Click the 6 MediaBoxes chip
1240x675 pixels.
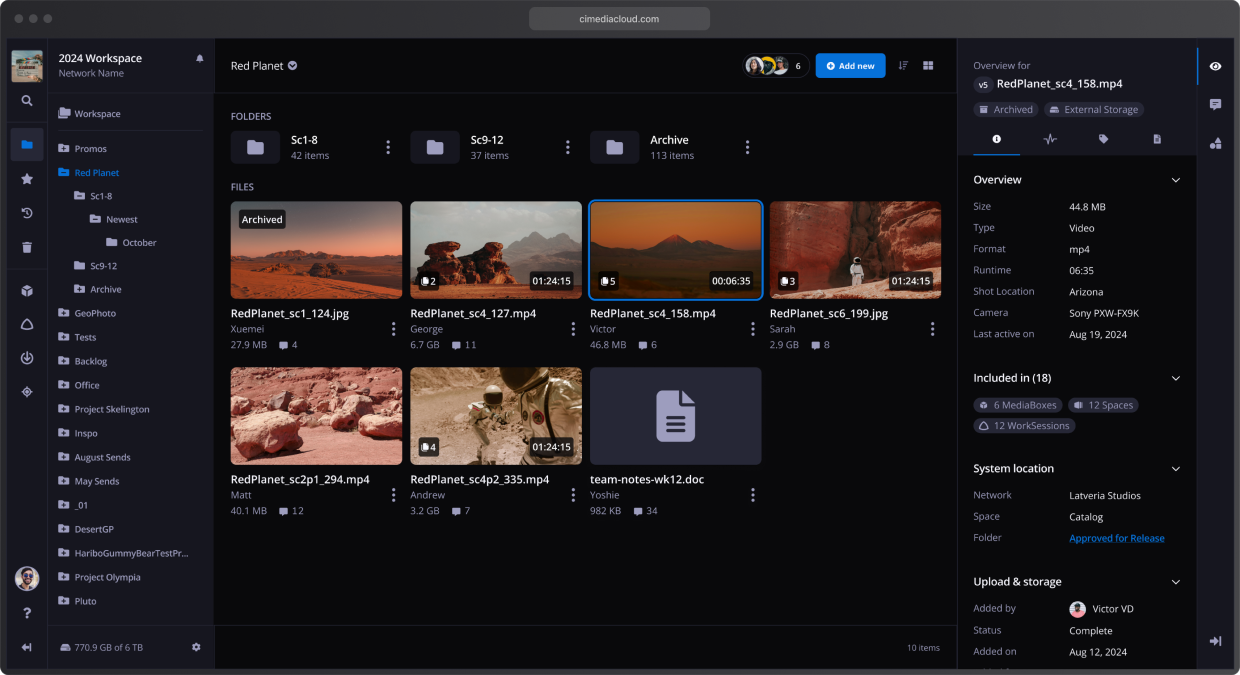pos(1018,405)
